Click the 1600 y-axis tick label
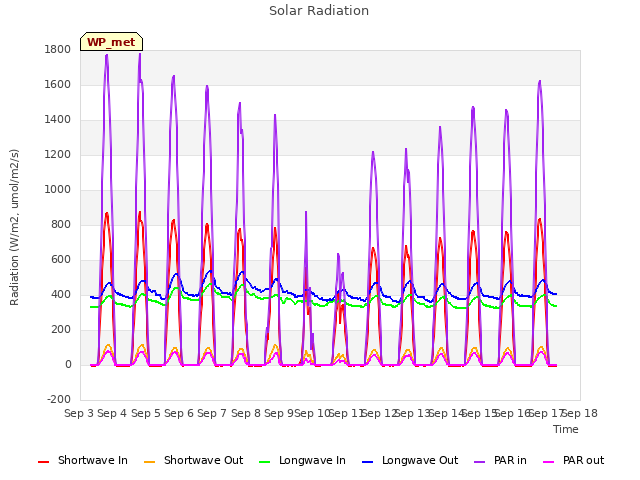 pyautogui.click(x=58, y=85)
